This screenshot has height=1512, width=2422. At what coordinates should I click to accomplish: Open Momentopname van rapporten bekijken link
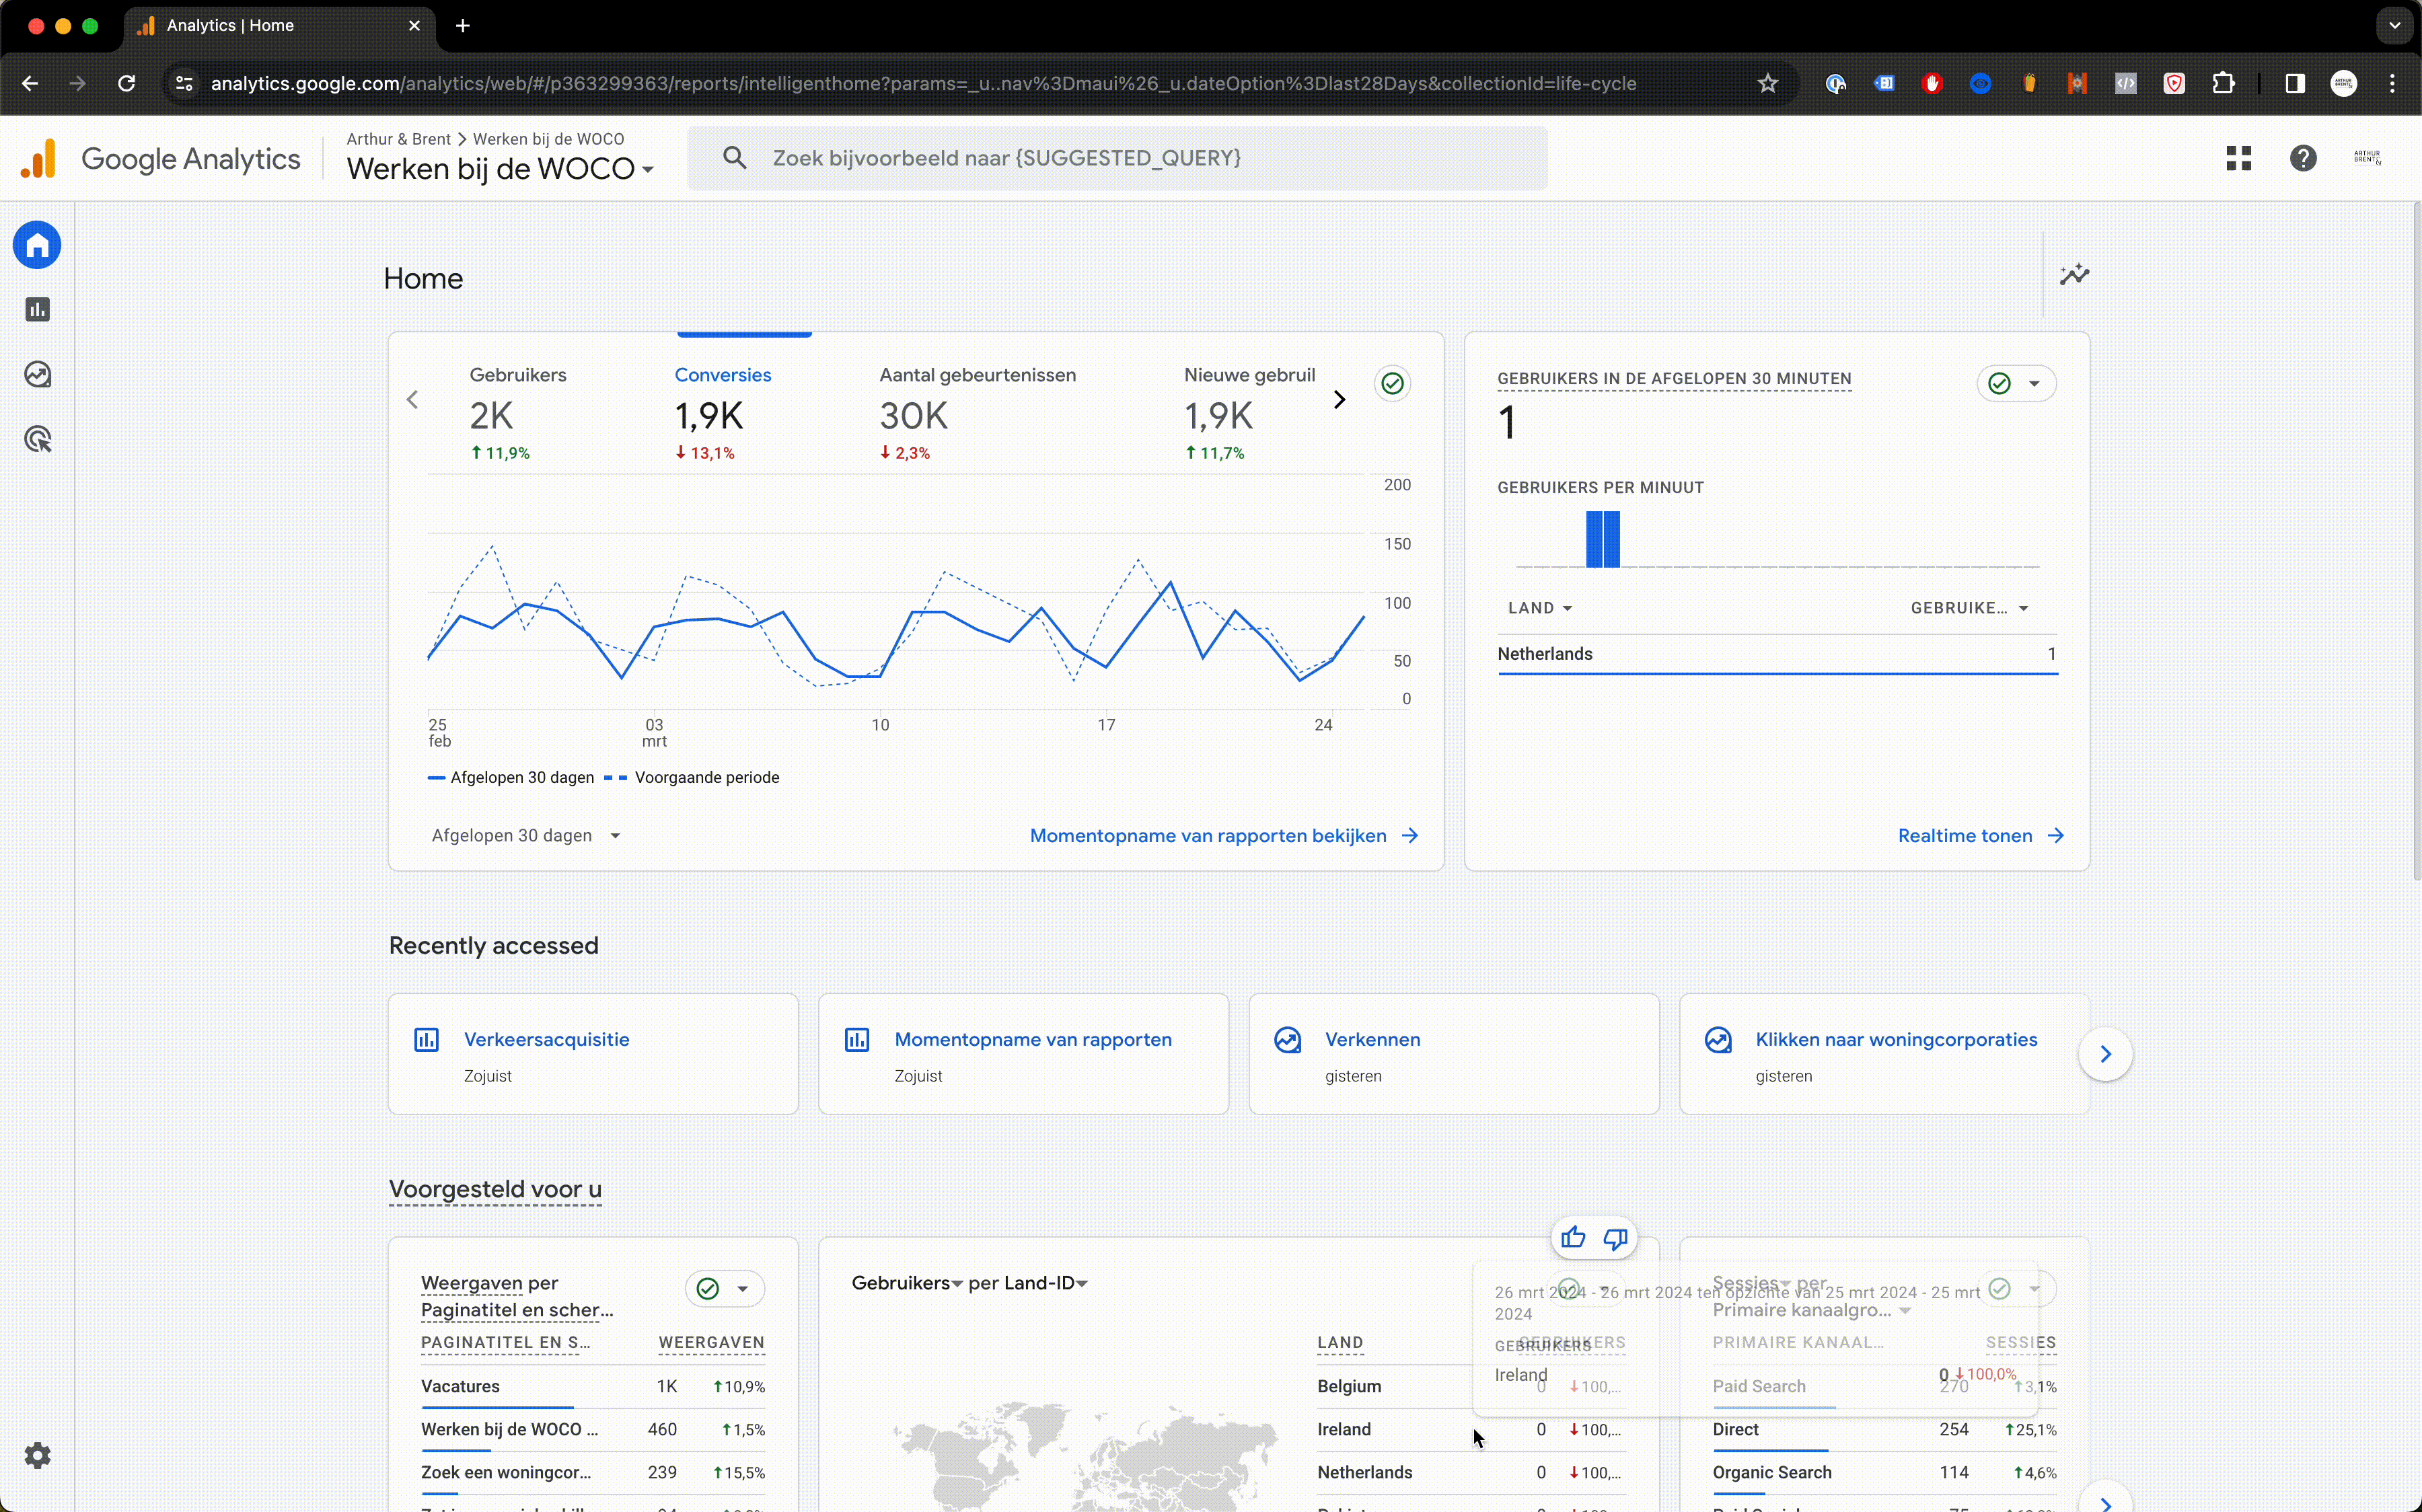point(1224,836)
